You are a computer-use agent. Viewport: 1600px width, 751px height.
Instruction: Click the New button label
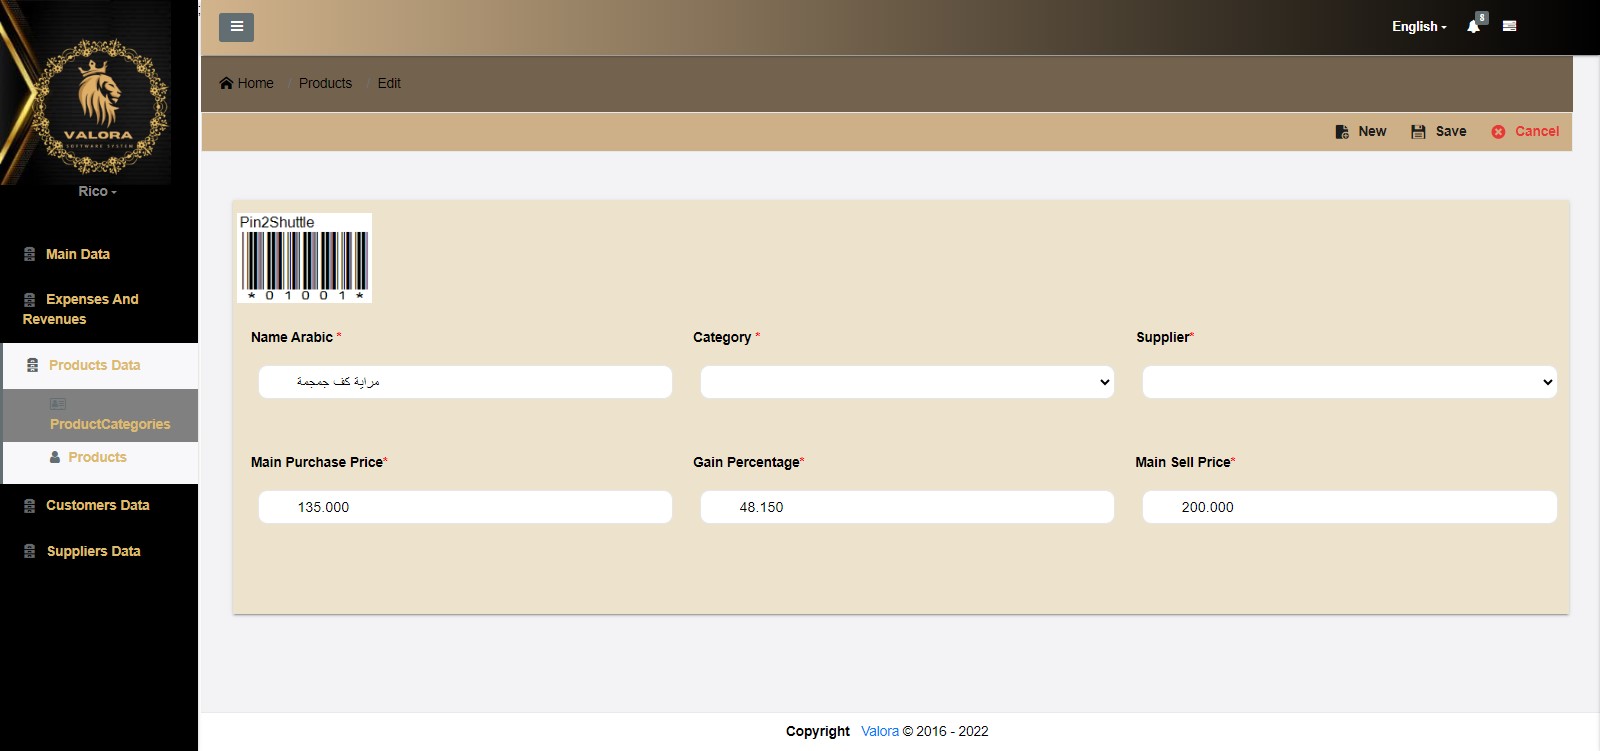(x=1372, y=131)
